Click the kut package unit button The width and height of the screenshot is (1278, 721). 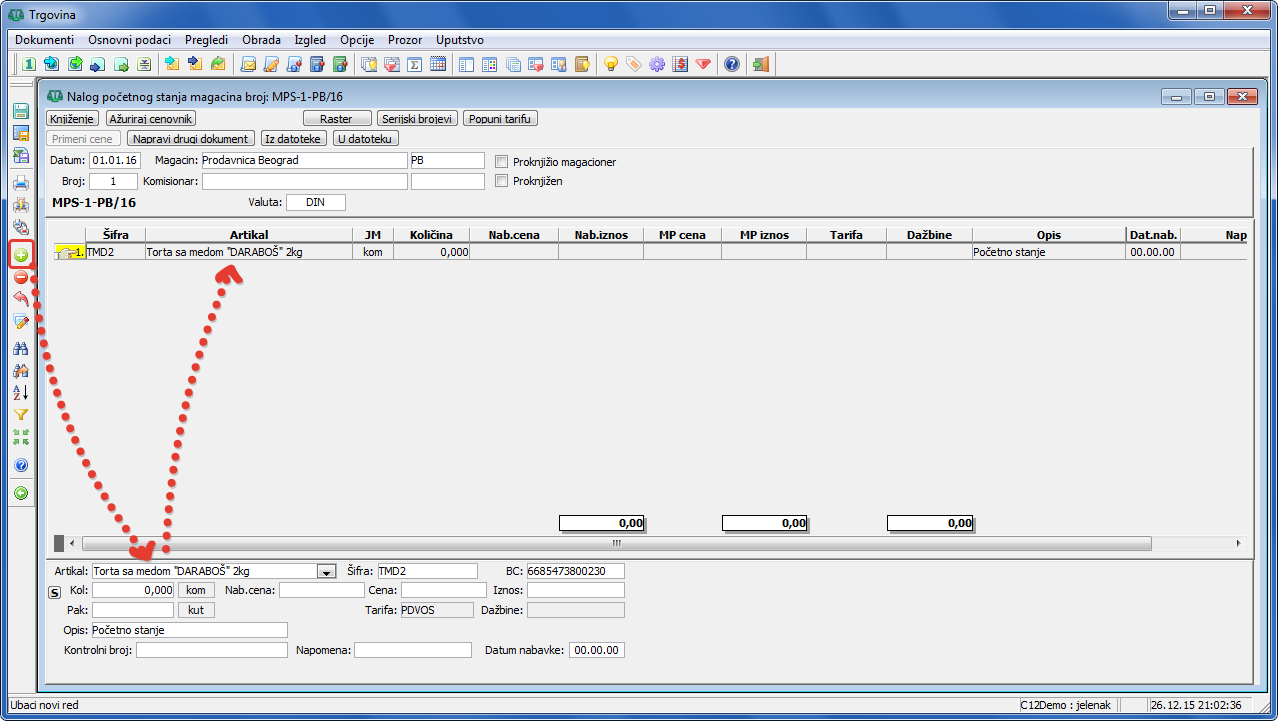(196, 610)
